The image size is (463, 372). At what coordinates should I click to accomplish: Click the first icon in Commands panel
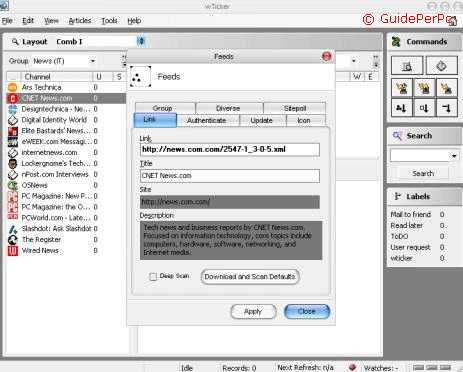click(407, 66)
